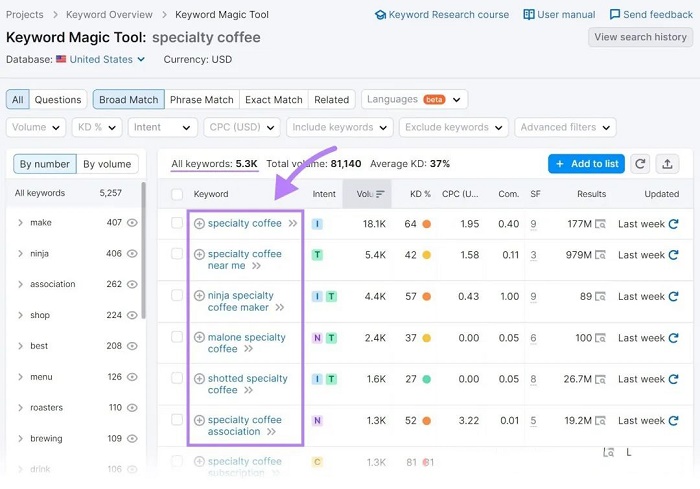
Task: Change database from United States
Action: [101, 59]
